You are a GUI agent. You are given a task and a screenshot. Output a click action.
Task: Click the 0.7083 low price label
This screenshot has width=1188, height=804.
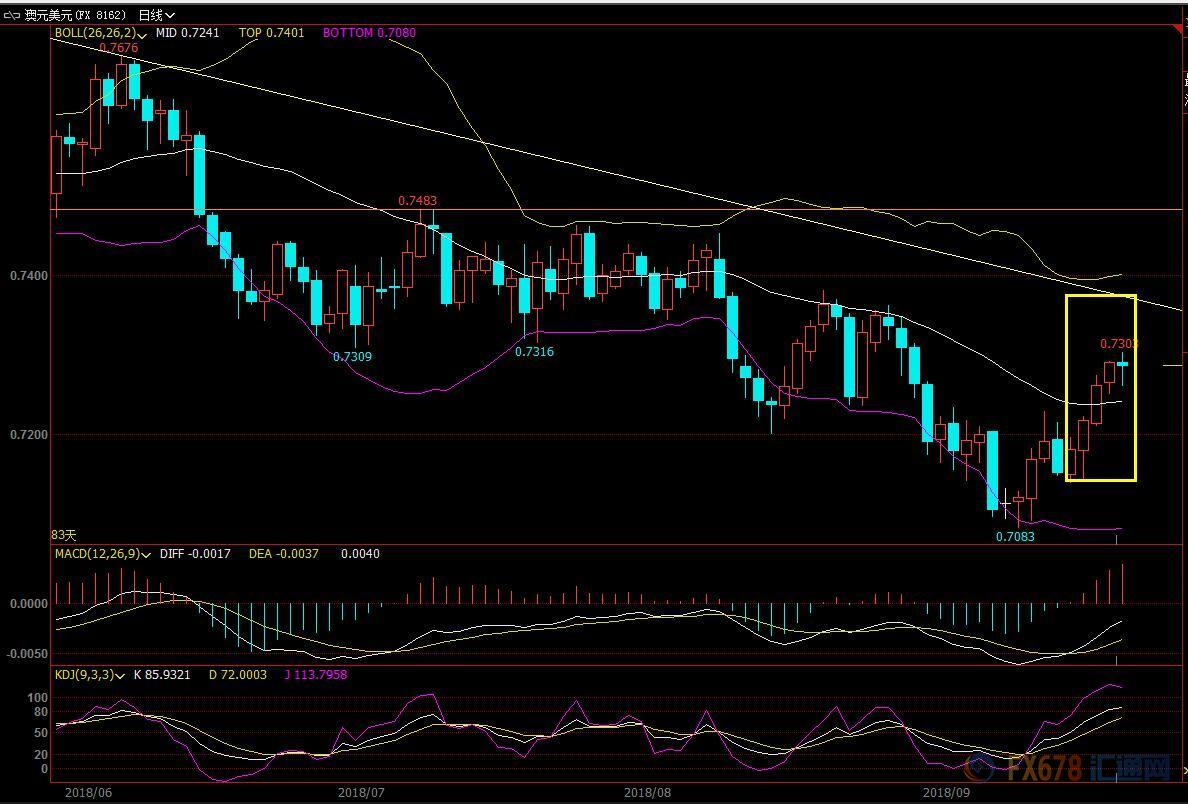tap(1015, 537)
